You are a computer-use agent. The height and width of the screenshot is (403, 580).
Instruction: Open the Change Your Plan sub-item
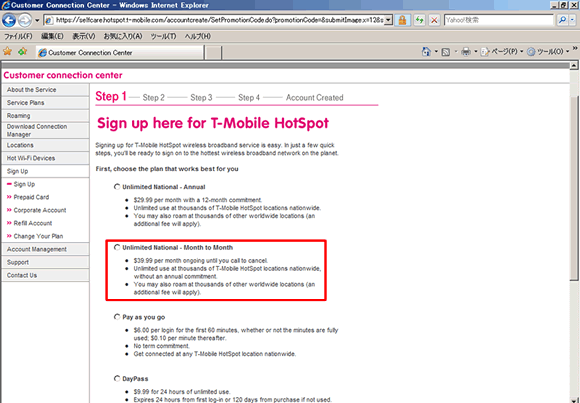coord(38,236)
